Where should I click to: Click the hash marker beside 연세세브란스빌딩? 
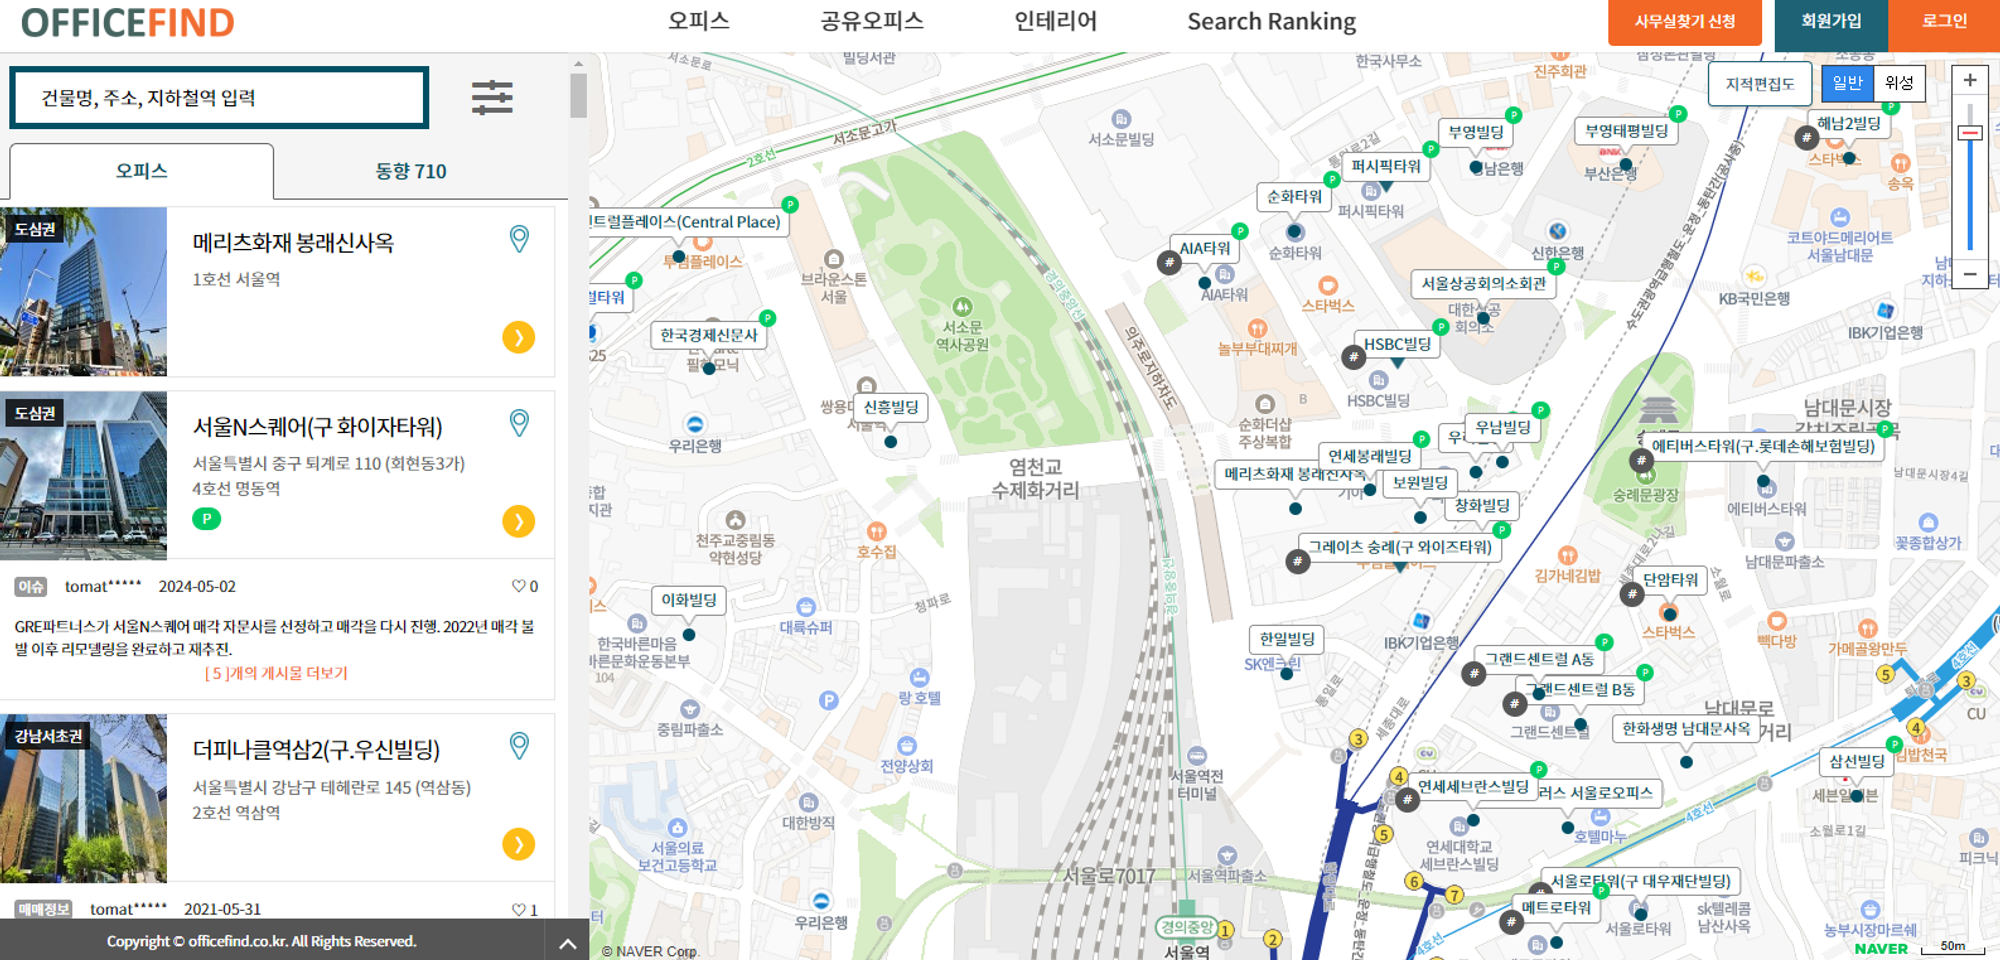point(1407,800)
